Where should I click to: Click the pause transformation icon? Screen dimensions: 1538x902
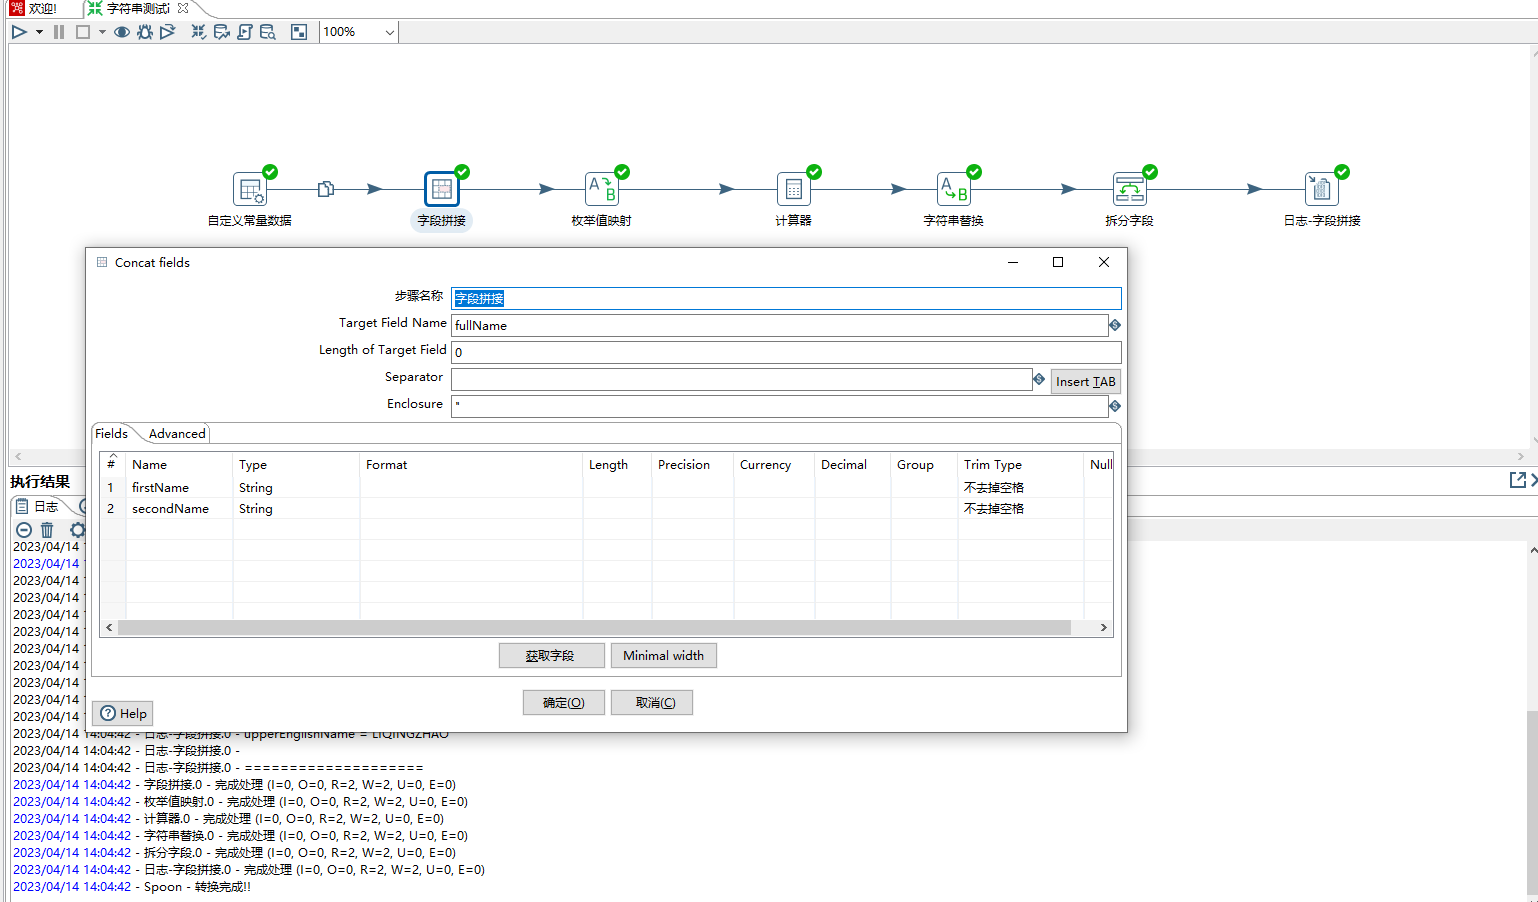click(59, 32)
